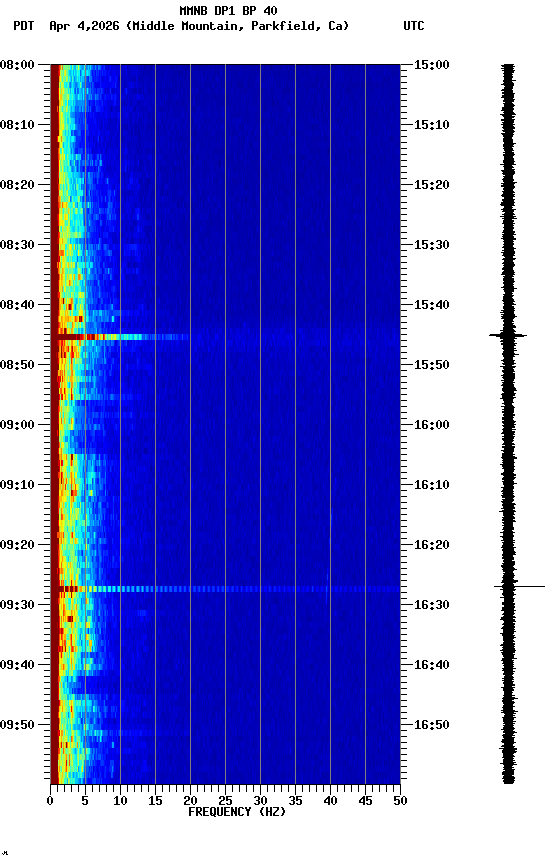Click the 10 Hz frequency tick label

(120, 801)
